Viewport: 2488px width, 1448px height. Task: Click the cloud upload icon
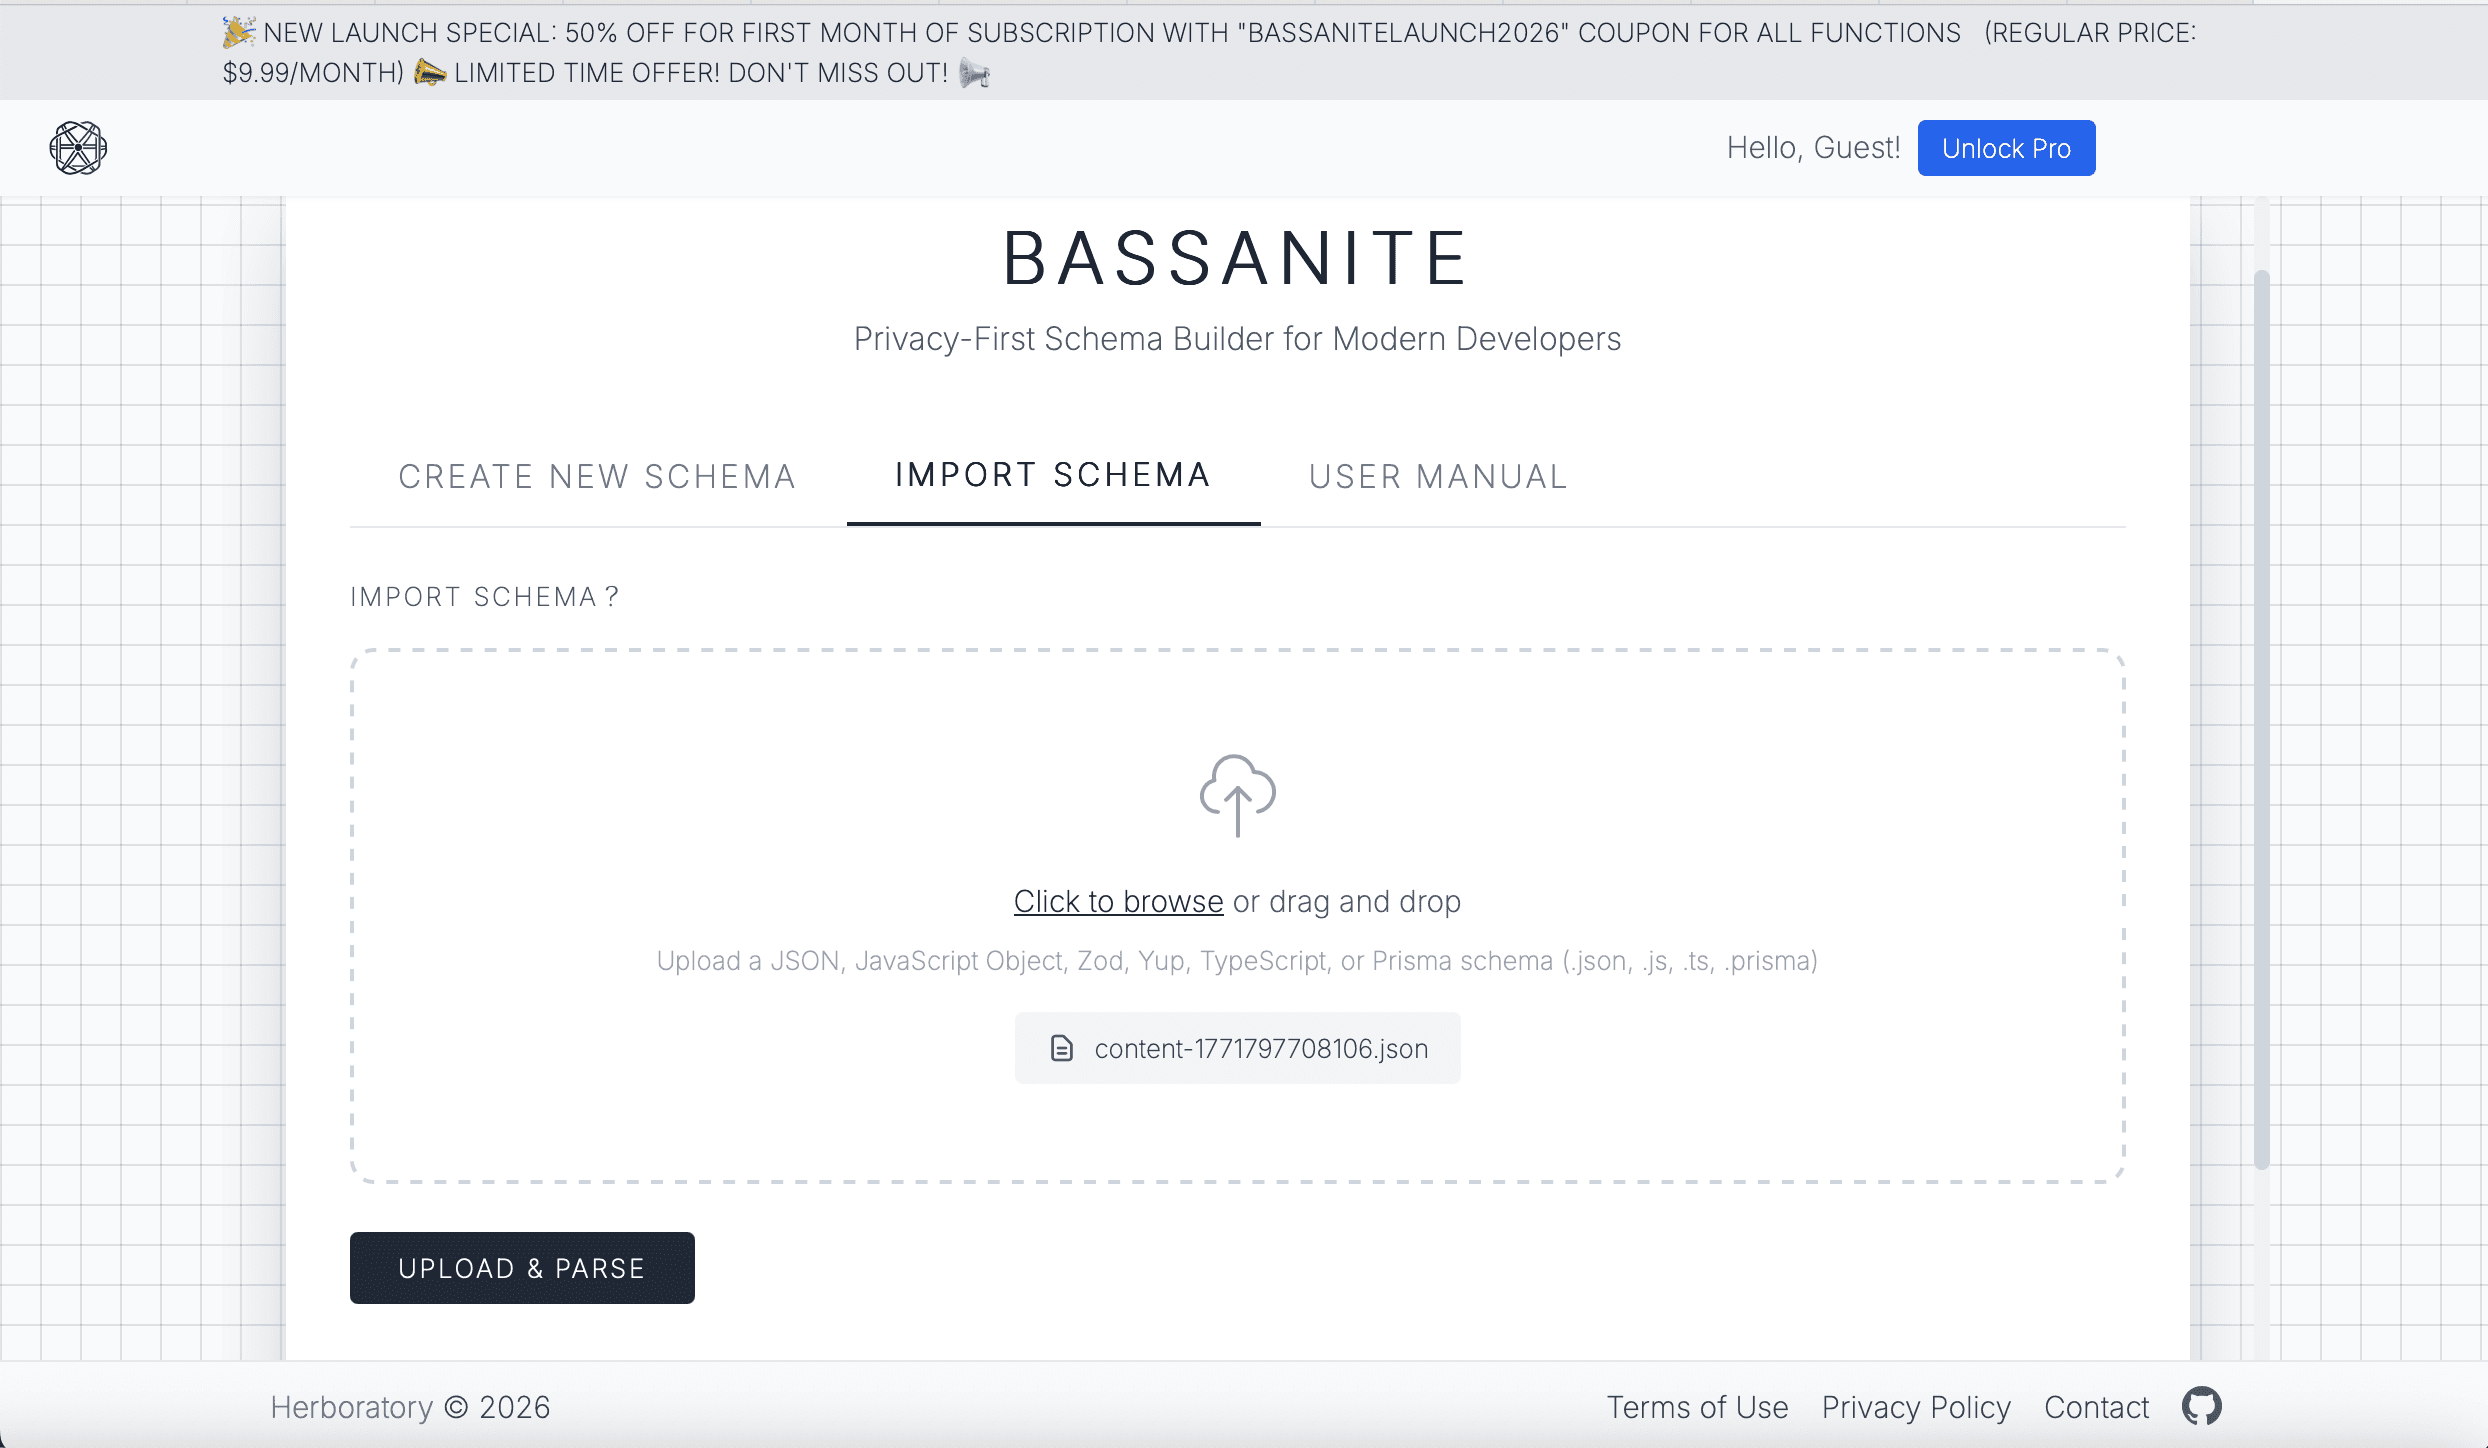pyautogui.click(x=1237, y=795)
